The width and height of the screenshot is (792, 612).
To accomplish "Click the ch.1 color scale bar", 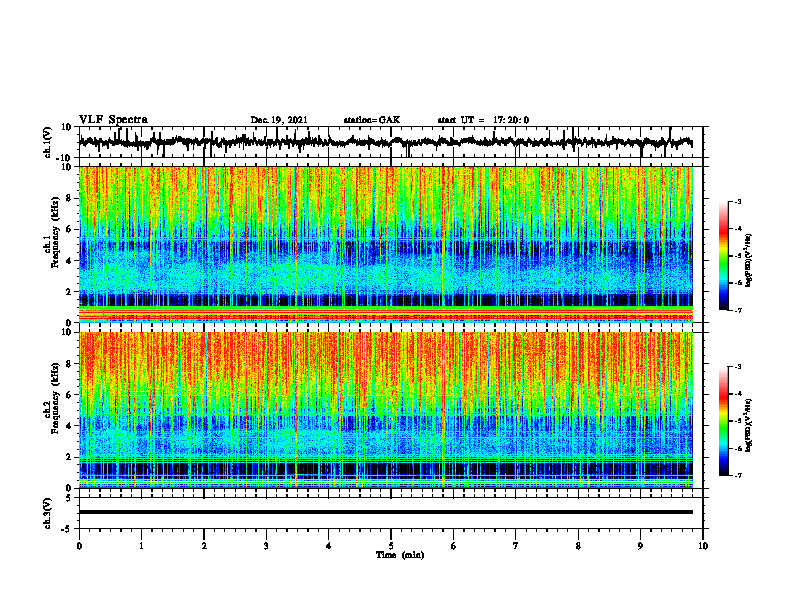I will pos(724,256).
